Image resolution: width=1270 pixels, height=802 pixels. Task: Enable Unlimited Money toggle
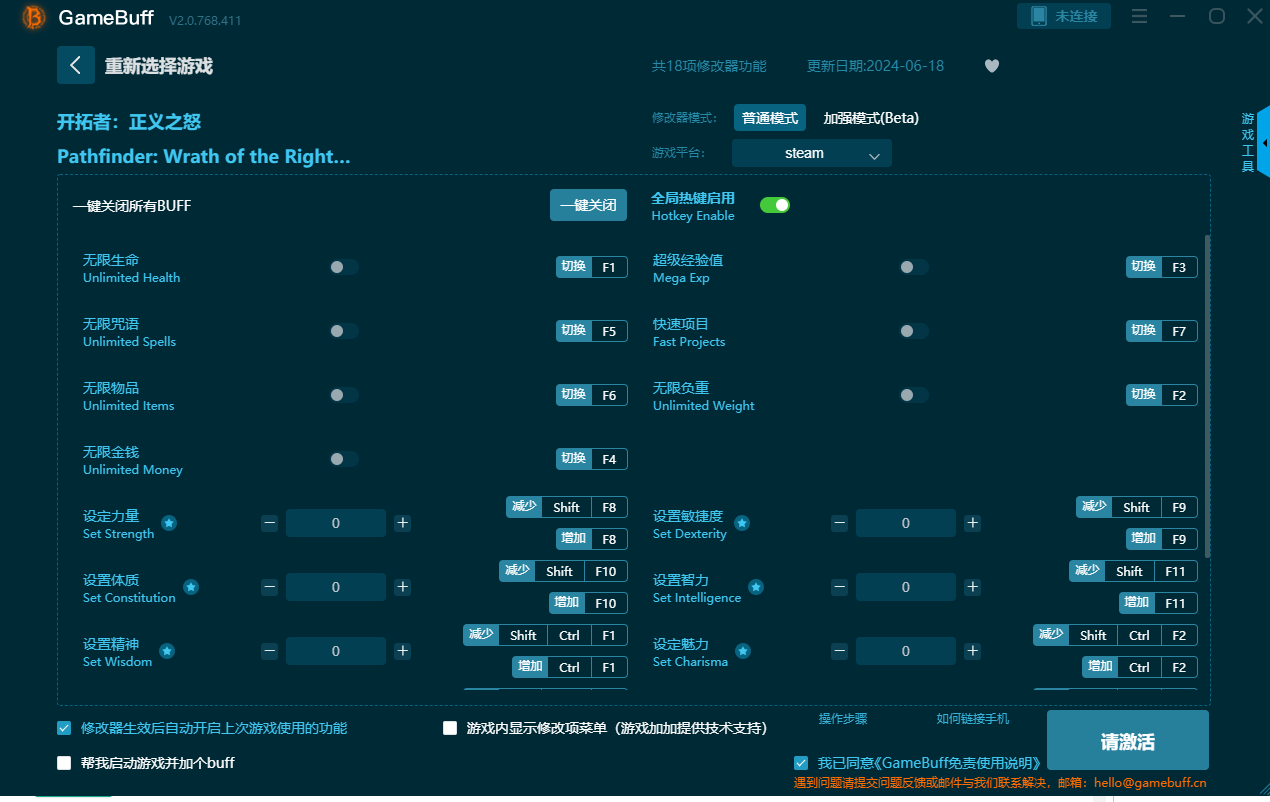click(x=344, y=459)
